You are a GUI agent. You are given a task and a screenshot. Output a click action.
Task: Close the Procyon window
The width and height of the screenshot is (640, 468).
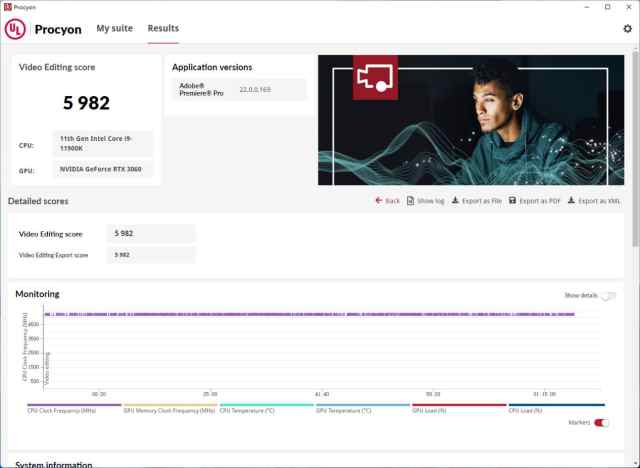[x=629, y=7]
